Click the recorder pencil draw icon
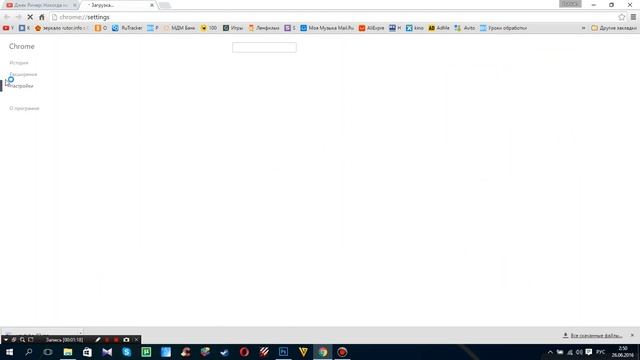Viewport: 640px width, 360px height. coord(98,340)
